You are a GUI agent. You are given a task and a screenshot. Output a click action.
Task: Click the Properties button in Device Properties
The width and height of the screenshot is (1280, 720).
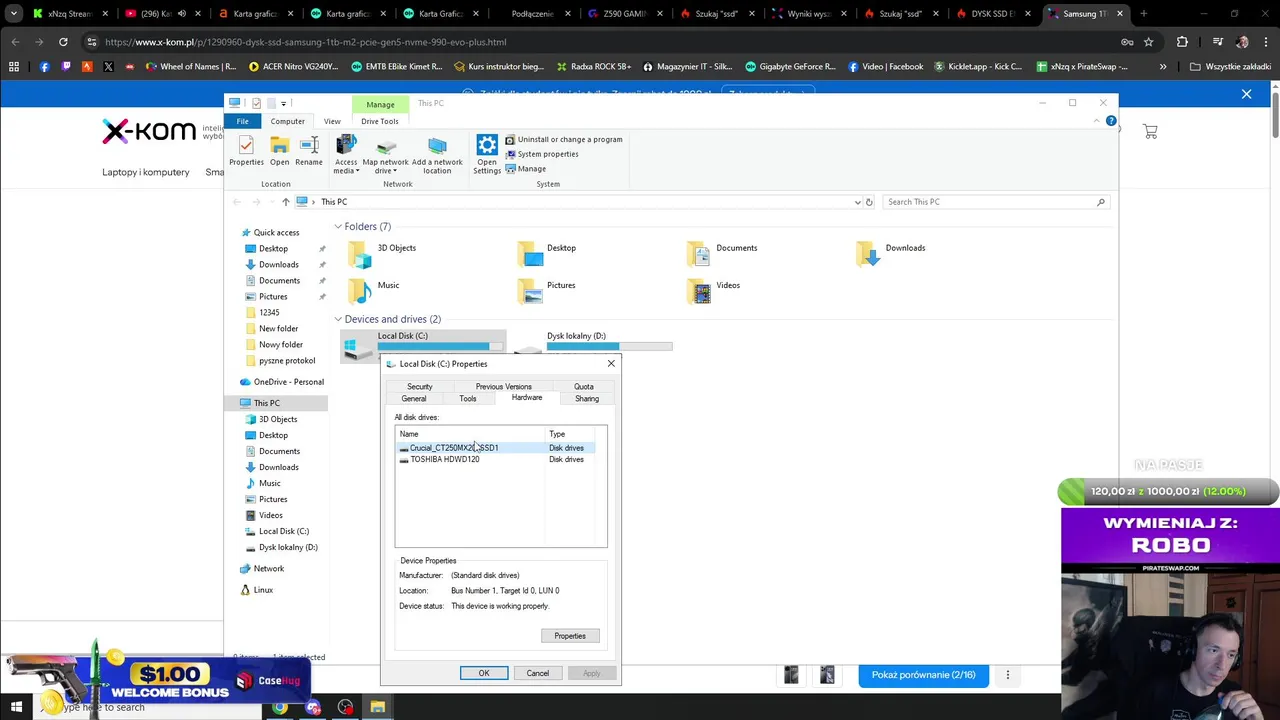(x=570, y=636)
